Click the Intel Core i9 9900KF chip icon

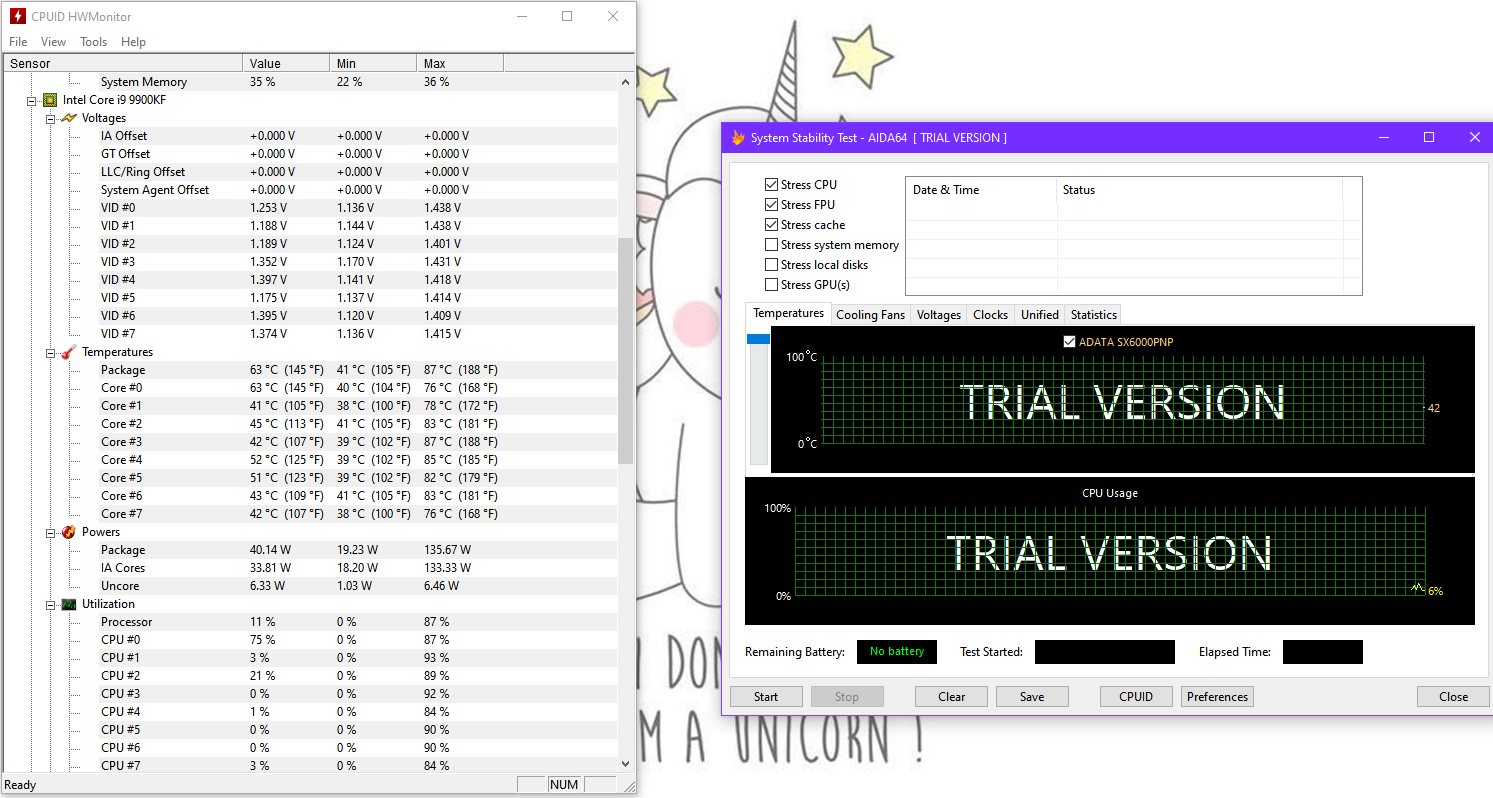coord(50,100)
